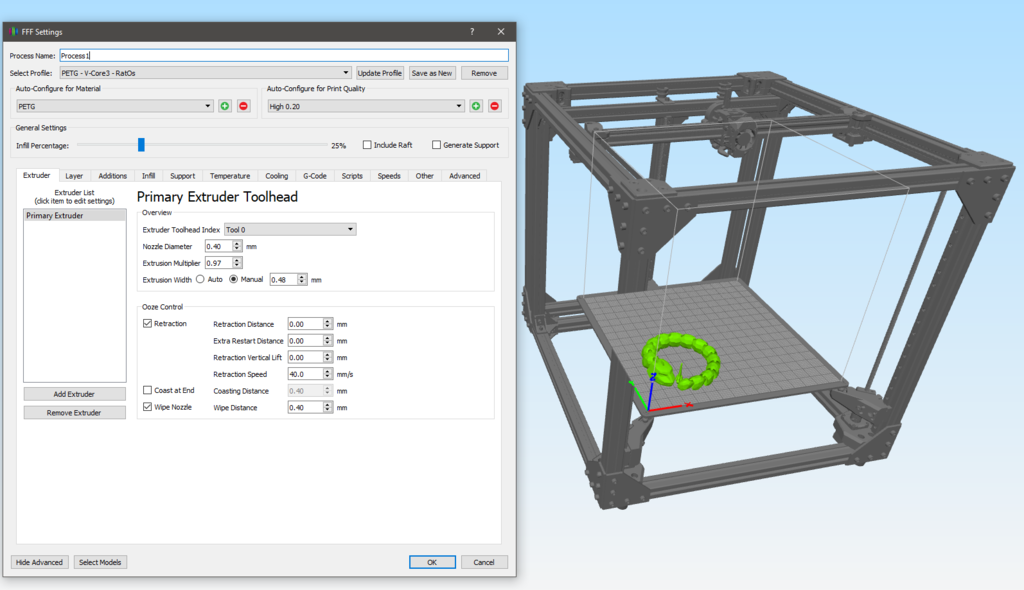The image size is (1024, 590).
Task: Click the 25% infill percentage value
Action: [338, 146]
